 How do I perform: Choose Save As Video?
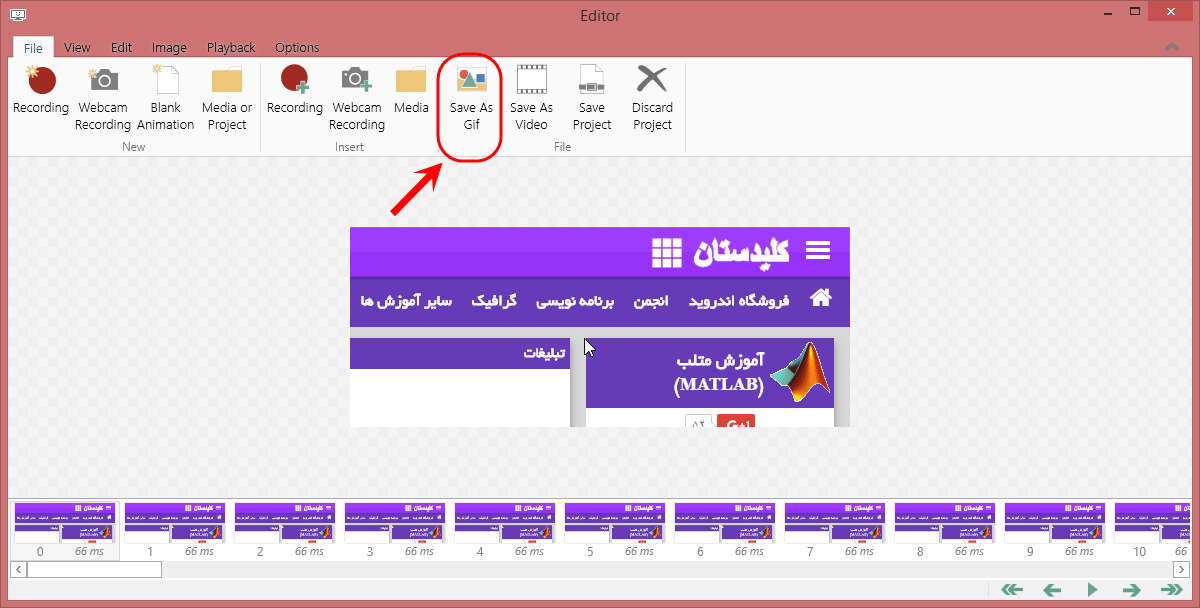531,98
